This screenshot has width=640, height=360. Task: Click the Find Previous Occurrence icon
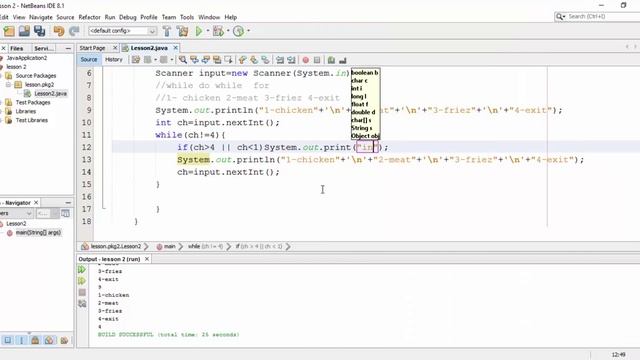[194, 60]
